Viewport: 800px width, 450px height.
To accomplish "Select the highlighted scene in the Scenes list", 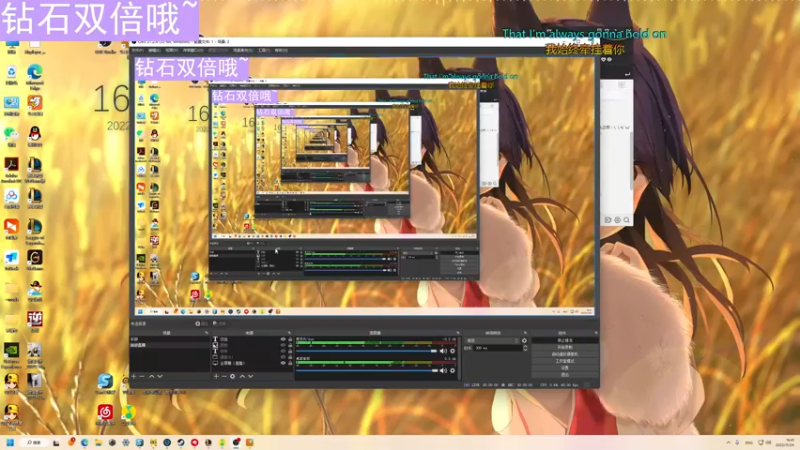I will [169, 345].
